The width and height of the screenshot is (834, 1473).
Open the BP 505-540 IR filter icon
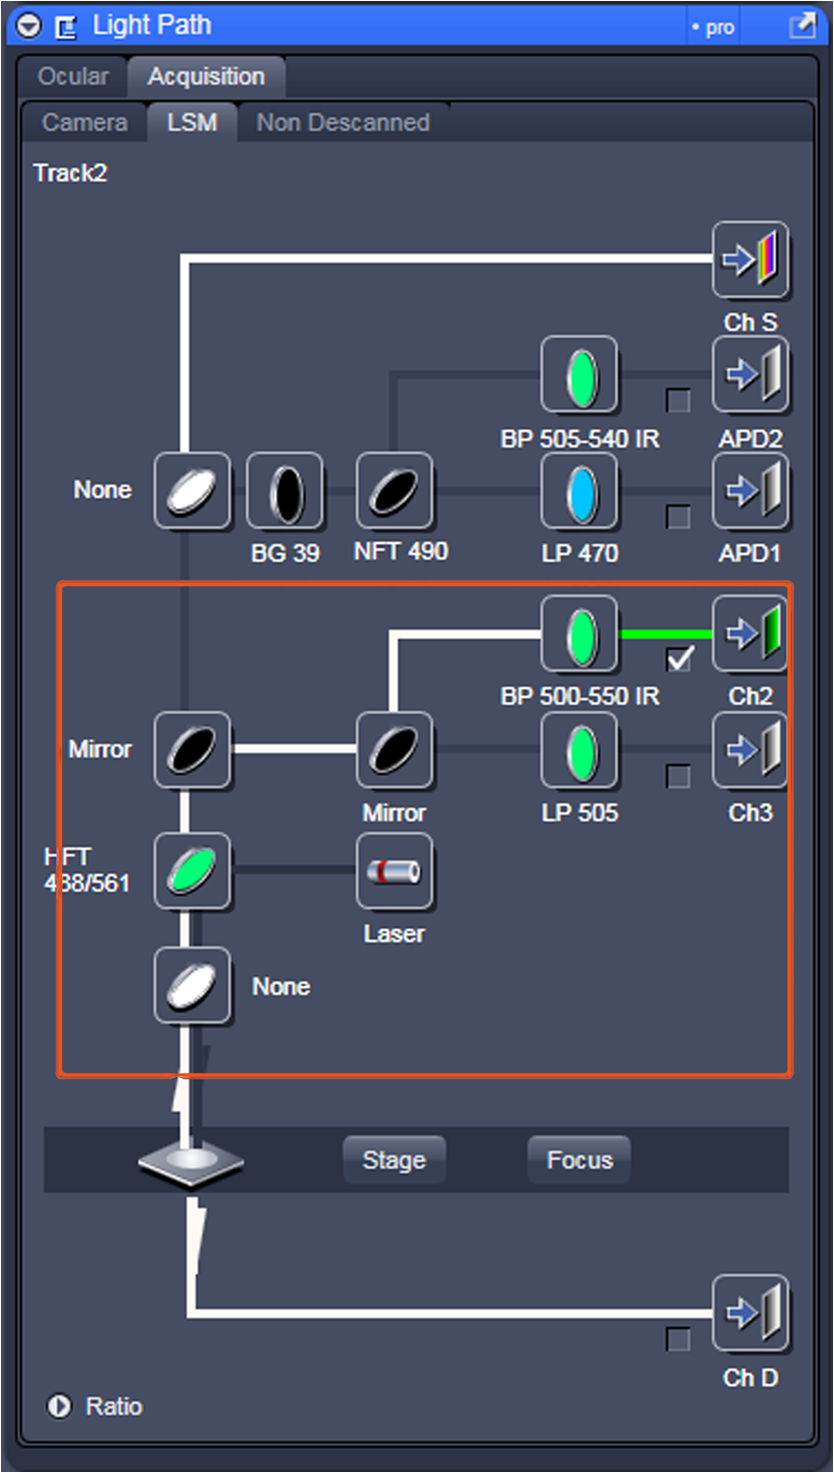point(580,375)
